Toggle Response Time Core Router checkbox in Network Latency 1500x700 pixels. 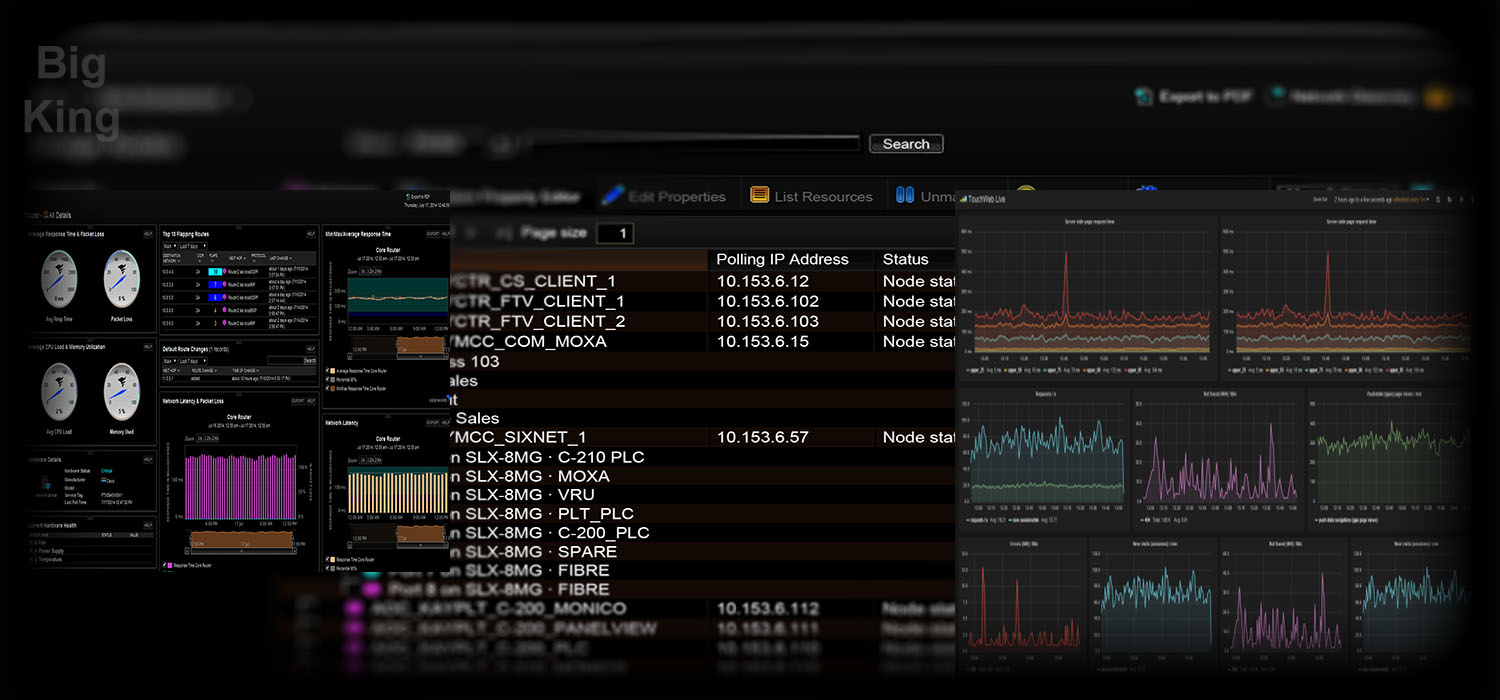pyautogui.click(x=329, y=558)
